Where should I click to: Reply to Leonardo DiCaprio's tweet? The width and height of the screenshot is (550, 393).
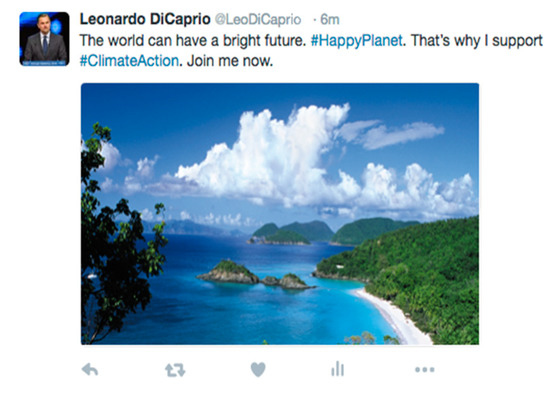click(x=90, y=370)
